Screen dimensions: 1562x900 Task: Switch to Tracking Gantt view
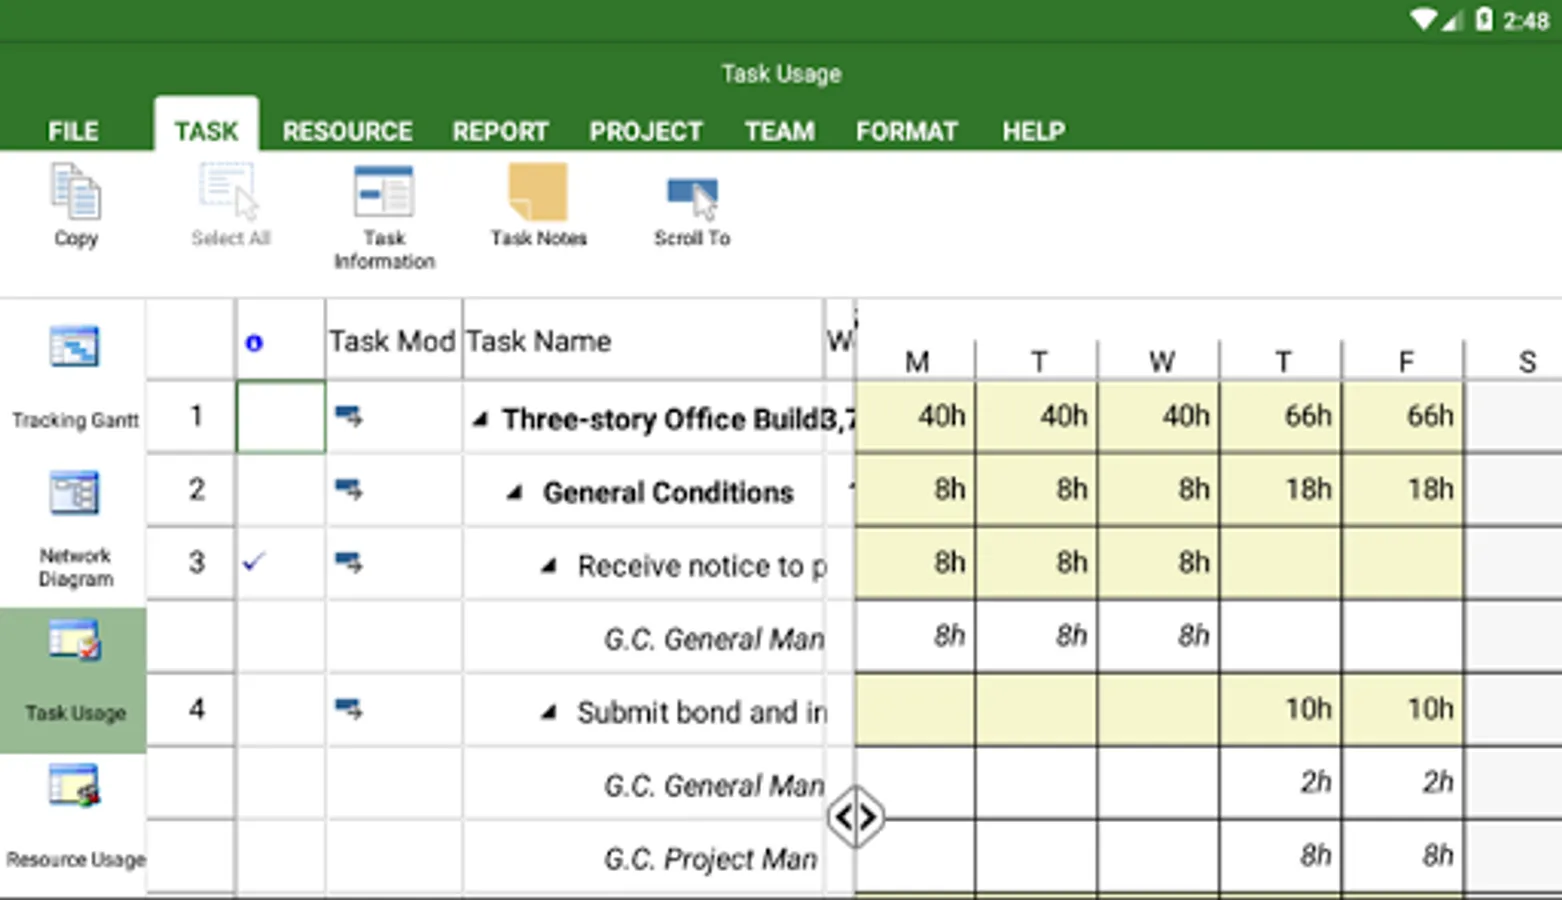75,347
